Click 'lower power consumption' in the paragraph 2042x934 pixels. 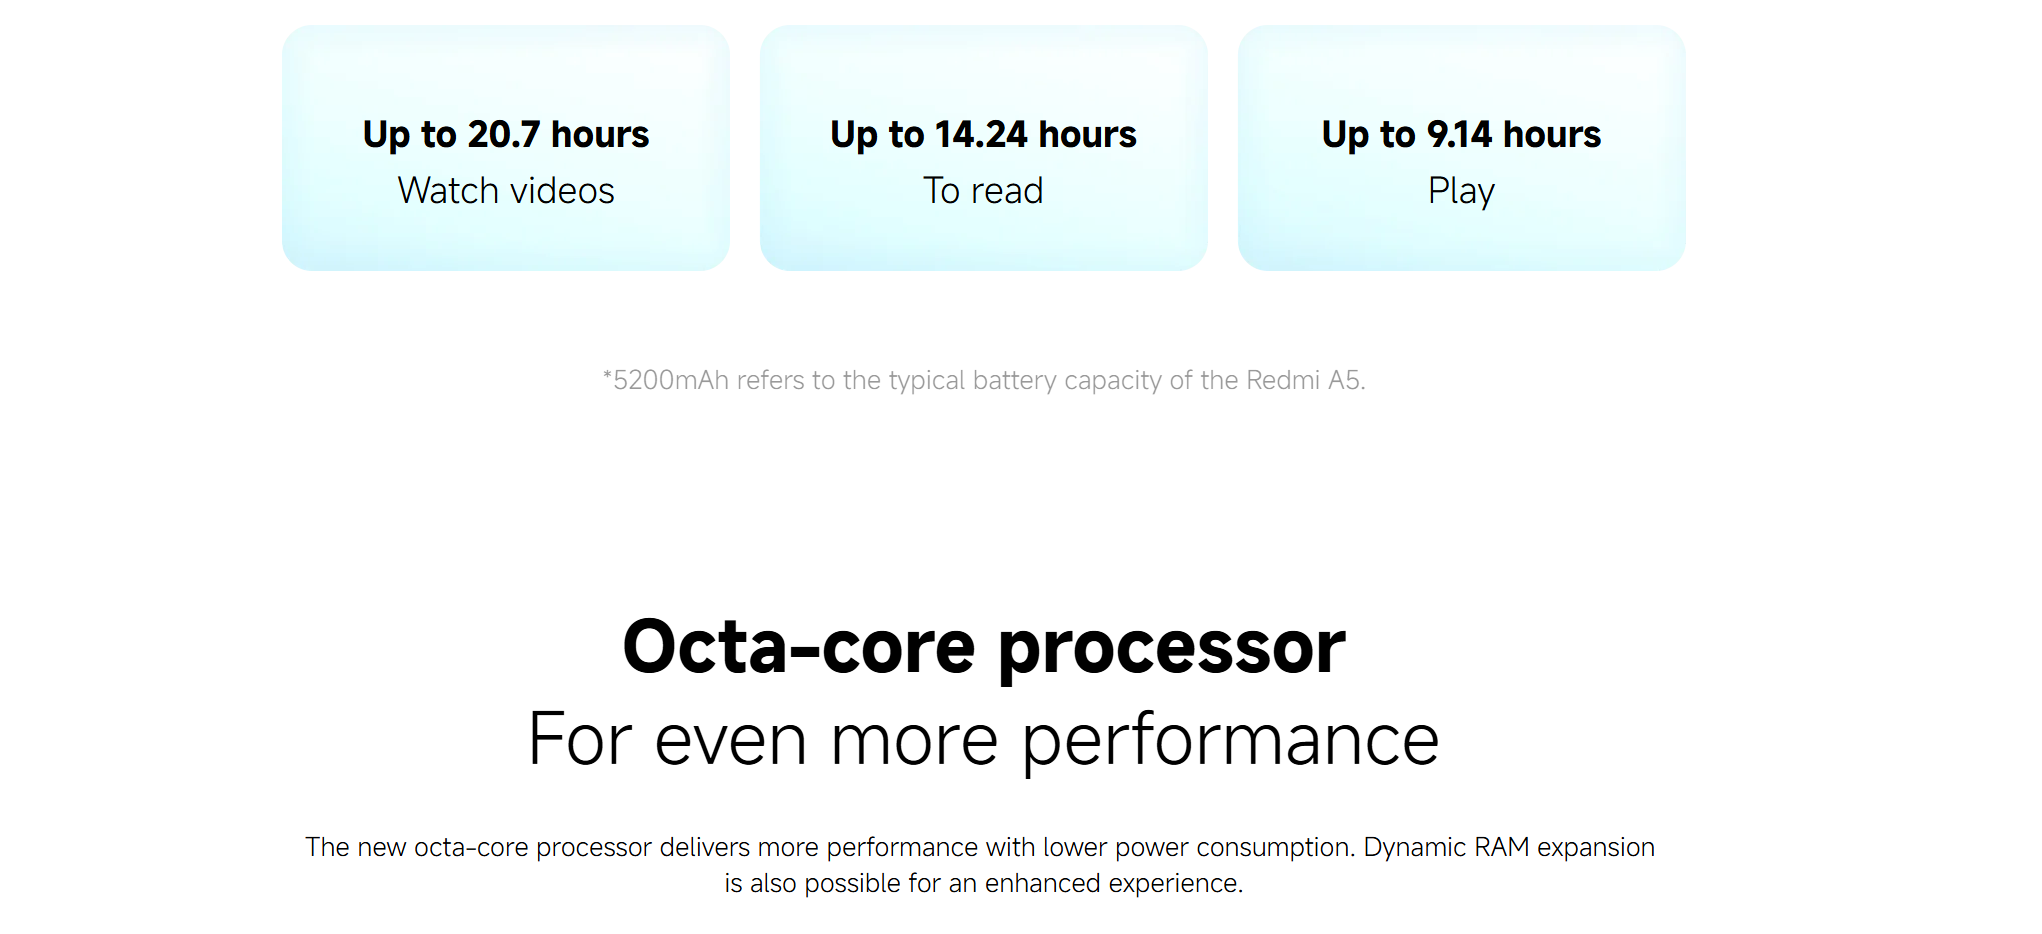(x=1199, y=847)
